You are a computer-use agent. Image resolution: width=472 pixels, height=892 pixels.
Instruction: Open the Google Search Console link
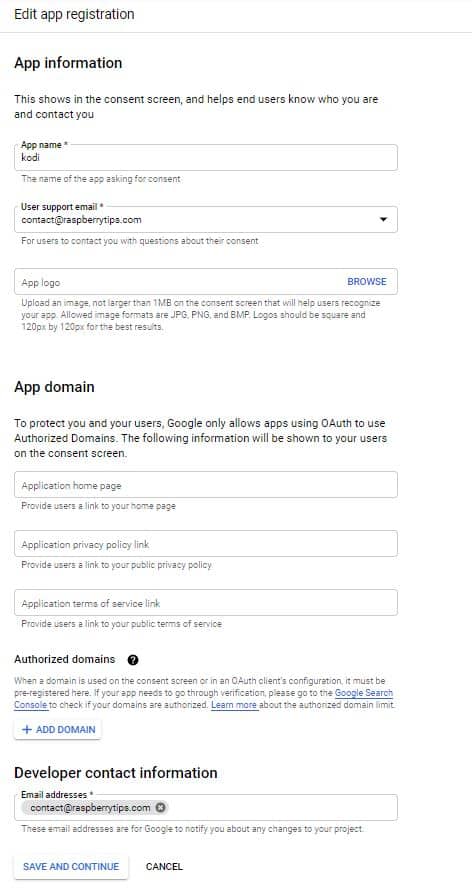pos(363,693)
